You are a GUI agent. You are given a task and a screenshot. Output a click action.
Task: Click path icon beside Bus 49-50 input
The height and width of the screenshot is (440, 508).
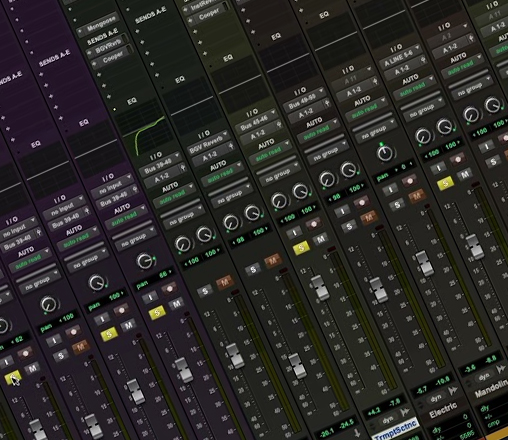pyautogui.click(x=327, y=103)
